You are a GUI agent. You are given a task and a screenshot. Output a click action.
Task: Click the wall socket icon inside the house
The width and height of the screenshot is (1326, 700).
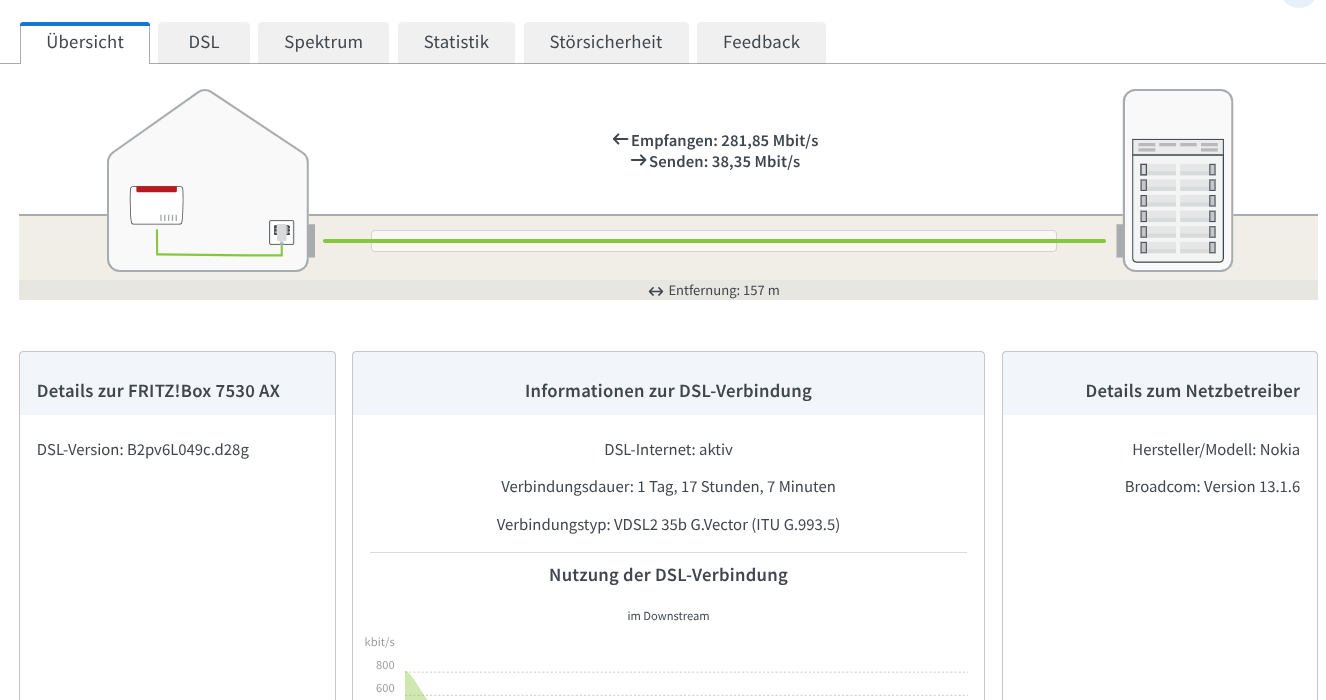pos(281,233)
